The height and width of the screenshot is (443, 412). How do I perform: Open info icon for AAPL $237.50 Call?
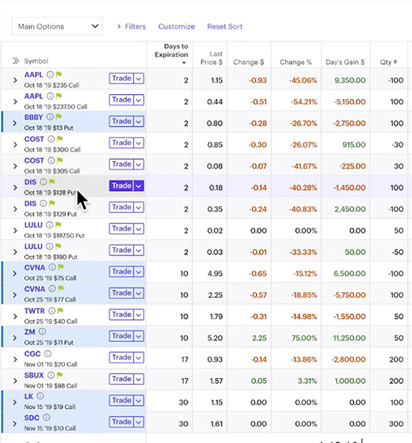[x=50, y=96]
